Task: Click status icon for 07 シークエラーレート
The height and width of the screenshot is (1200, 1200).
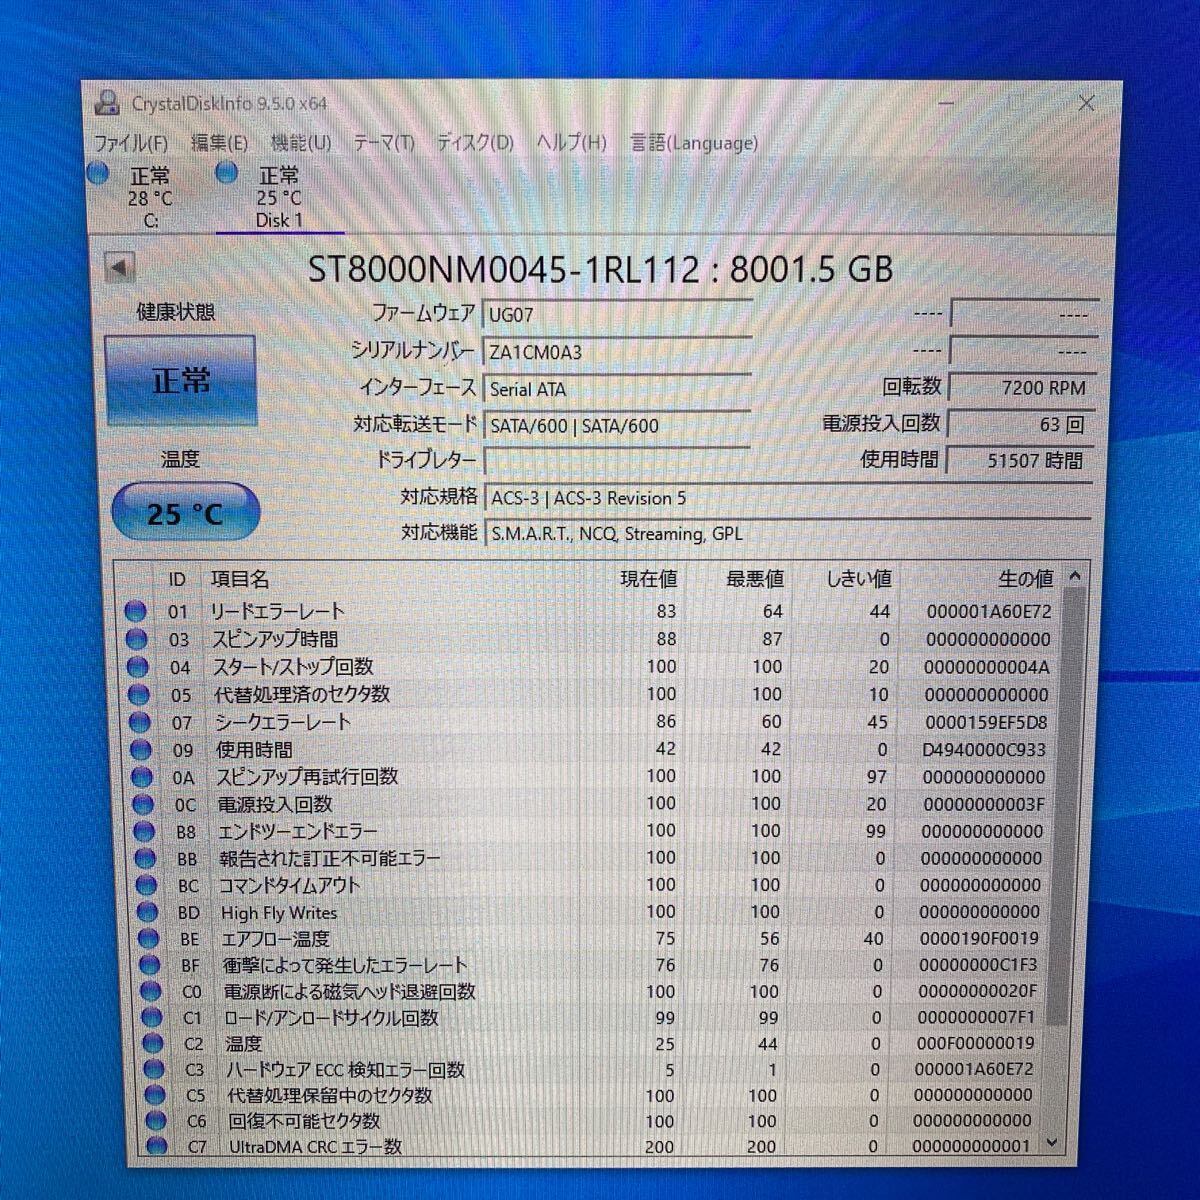Action: [139, 722]
